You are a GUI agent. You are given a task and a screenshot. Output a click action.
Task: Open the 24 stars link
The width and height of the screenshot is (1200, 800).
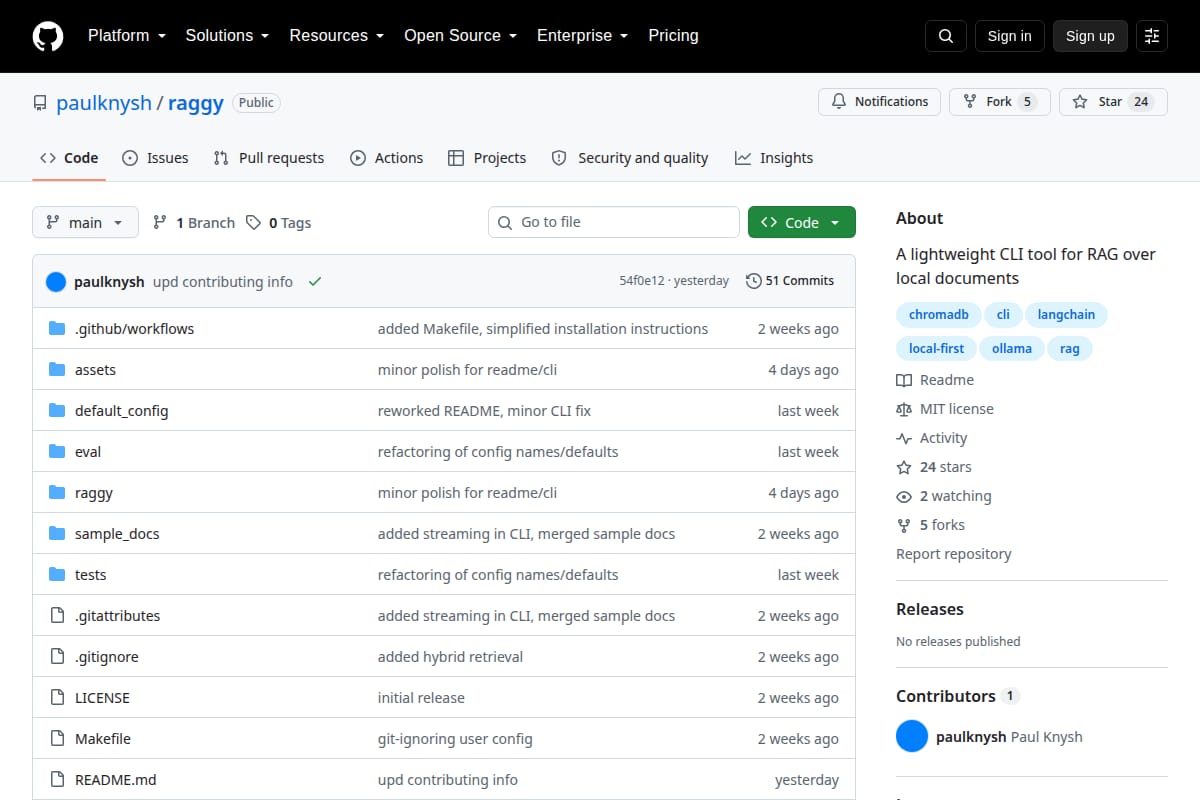(934, 467)
